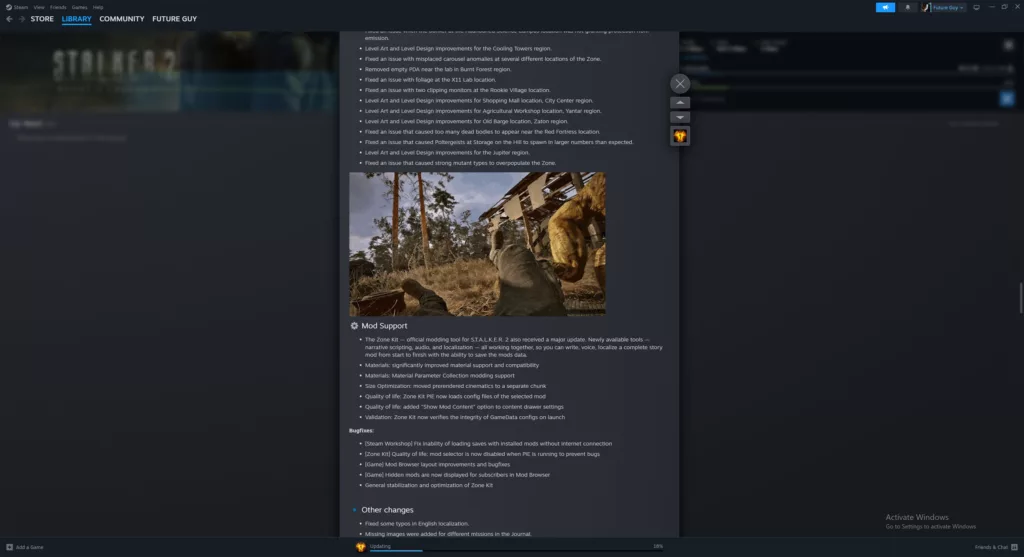Navigate back with the left arrow
Screen dimensions: 1024x557
9,19
